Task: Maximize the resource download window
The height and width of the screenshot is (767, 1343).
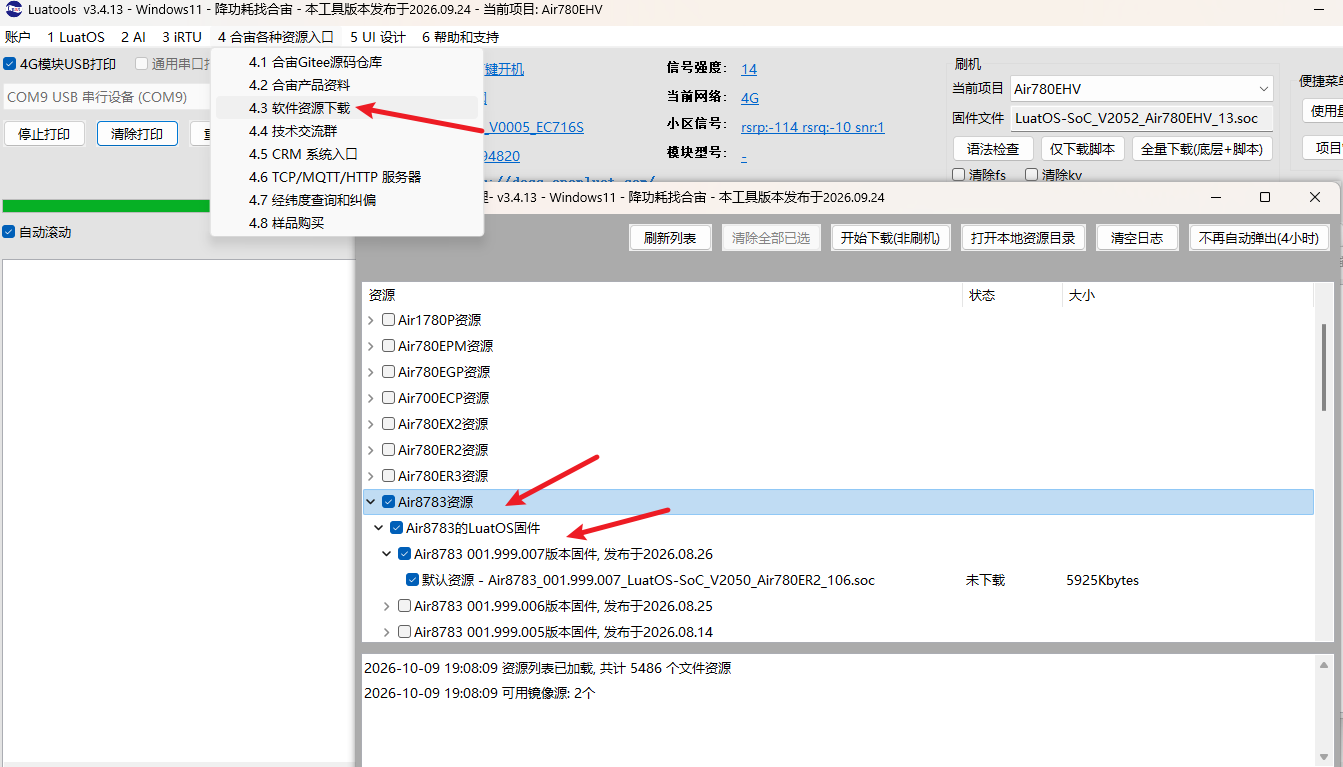Action: tap(1264, 197)
